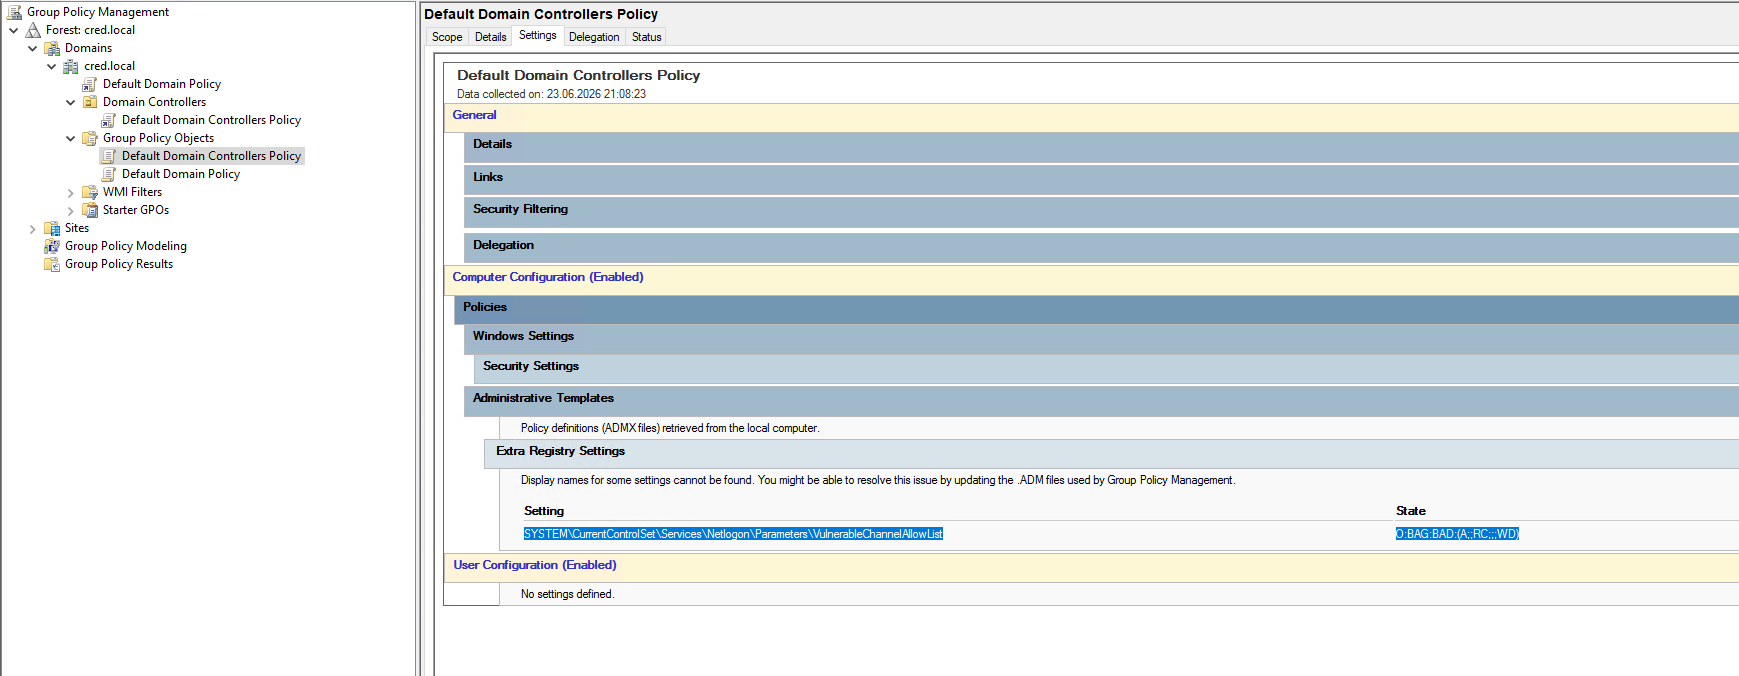The image size is (1739, 676).
Task: Expand the Sites tree node
Action: 33,229
